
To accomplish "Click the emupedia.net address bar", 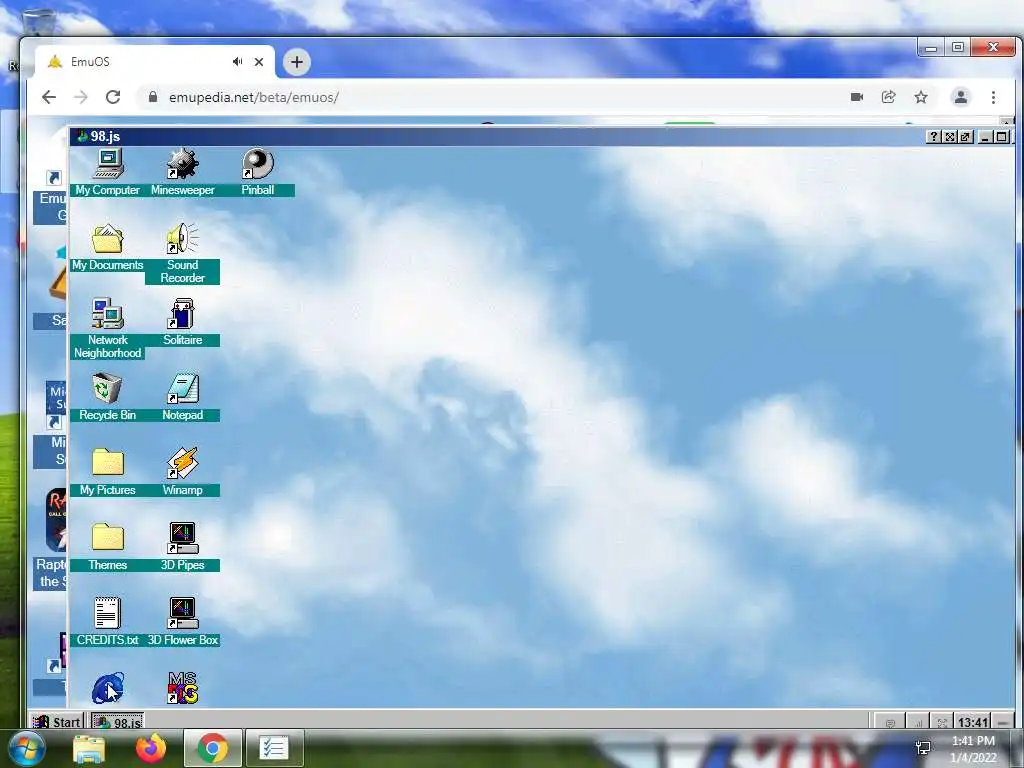I will 496,97.
